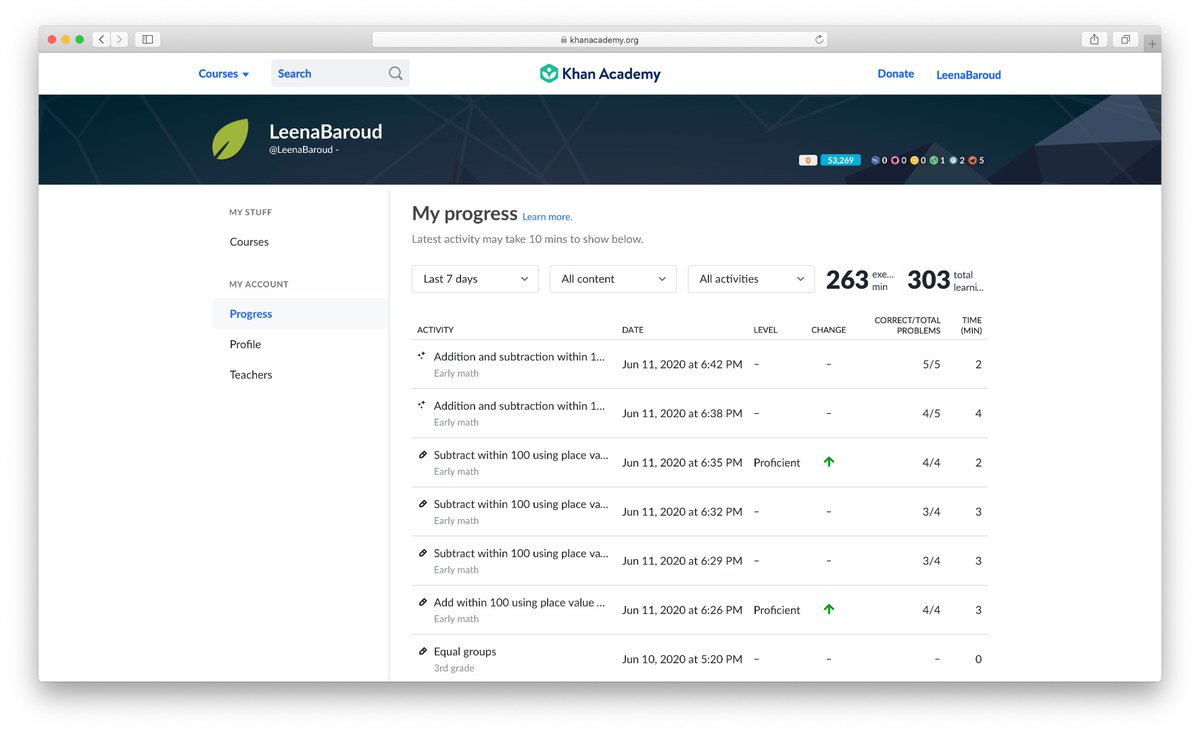Go back with the browser back arrow

(102, 39)
